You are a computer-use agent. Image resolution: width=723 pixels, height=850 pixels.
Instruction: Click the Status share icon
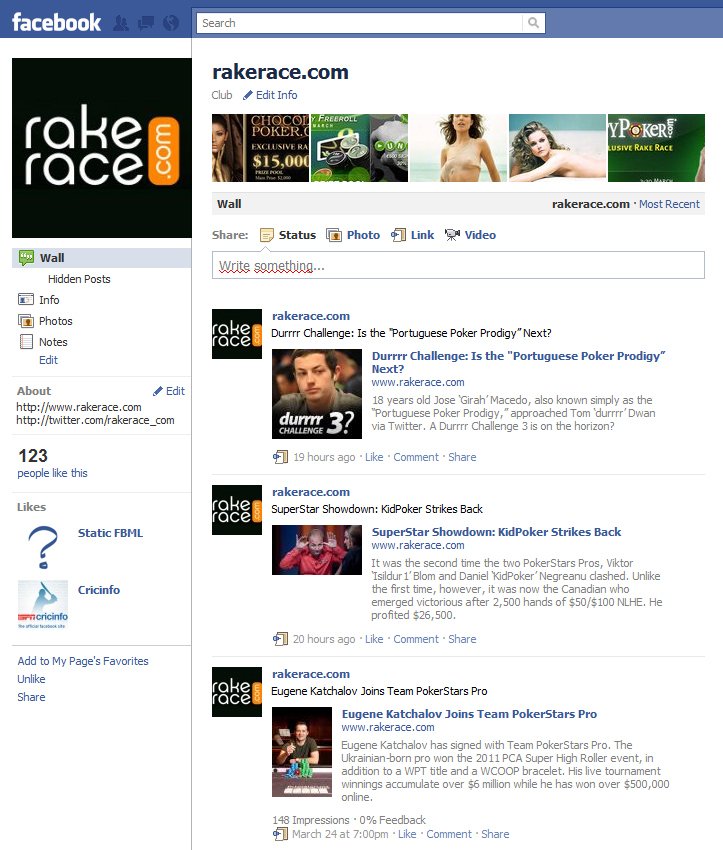[x=267, y=235]
